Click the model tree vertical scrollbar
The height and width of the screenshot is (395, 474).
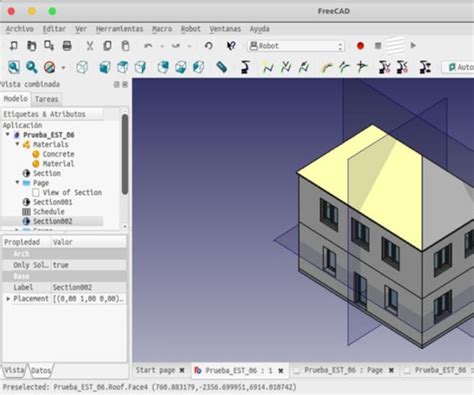125,154
